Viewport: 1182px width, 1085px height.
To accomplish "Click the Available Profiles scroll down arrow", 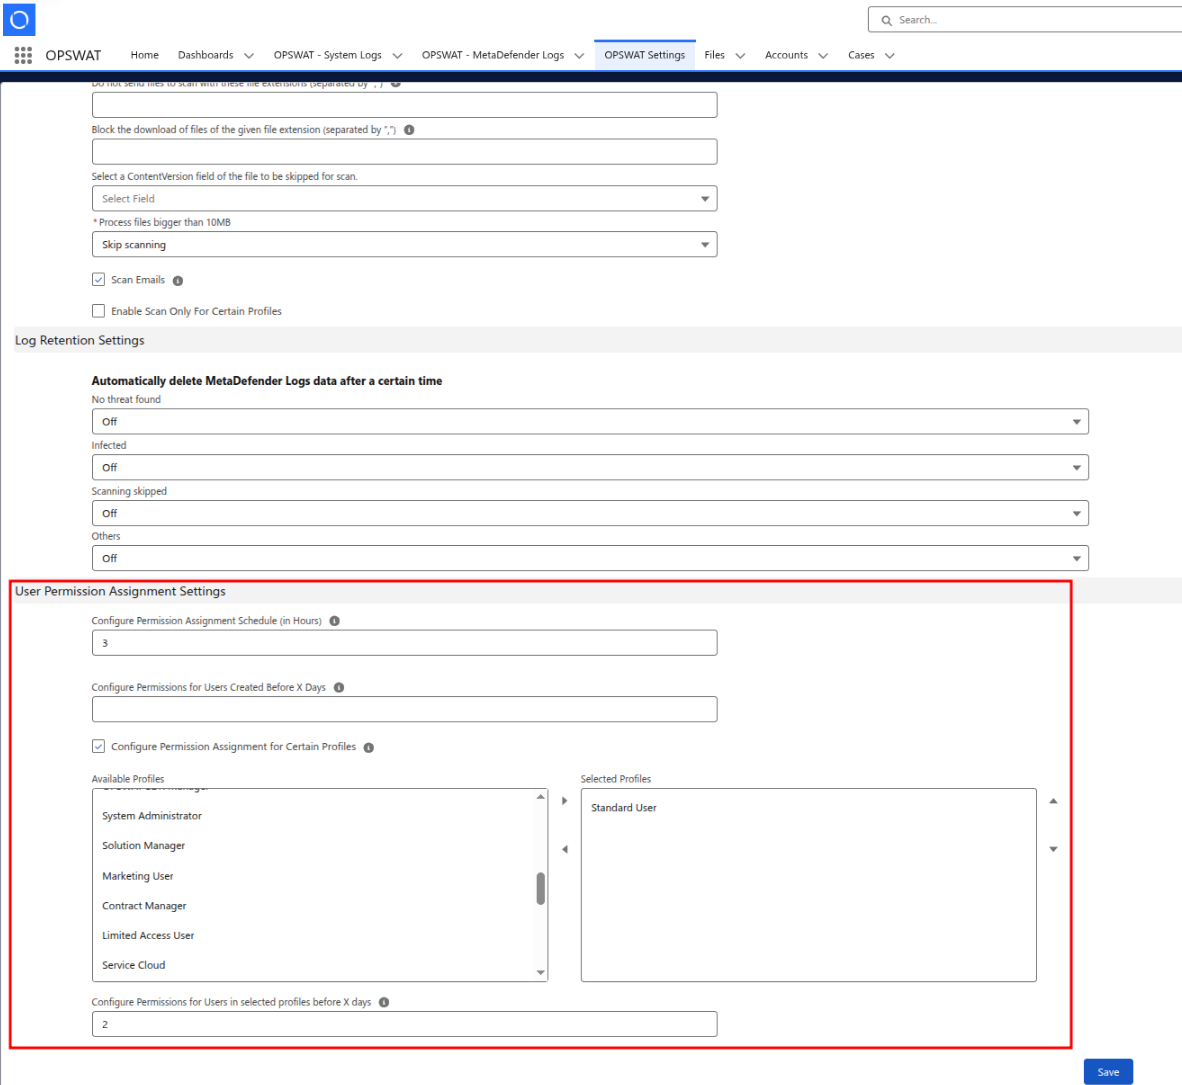I will click(x=540, y=973).
